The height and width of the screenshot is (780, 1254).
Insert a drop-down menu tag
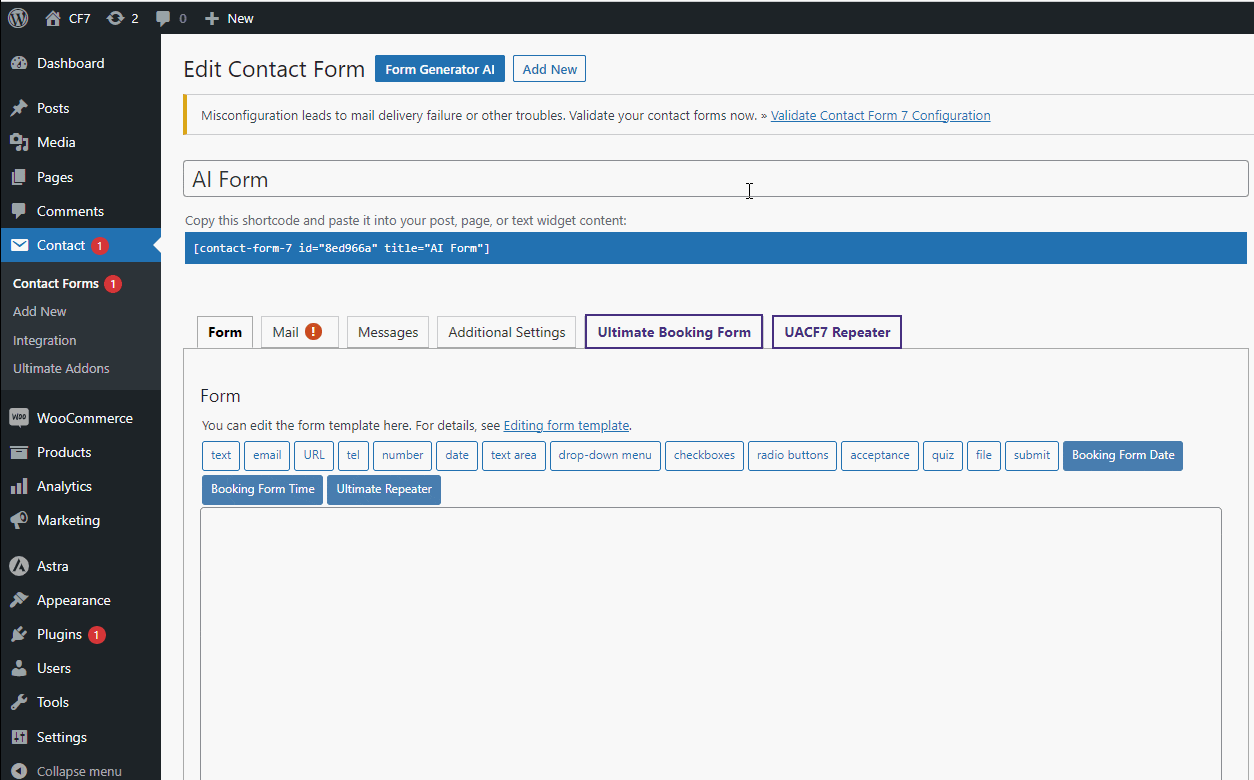605,455
